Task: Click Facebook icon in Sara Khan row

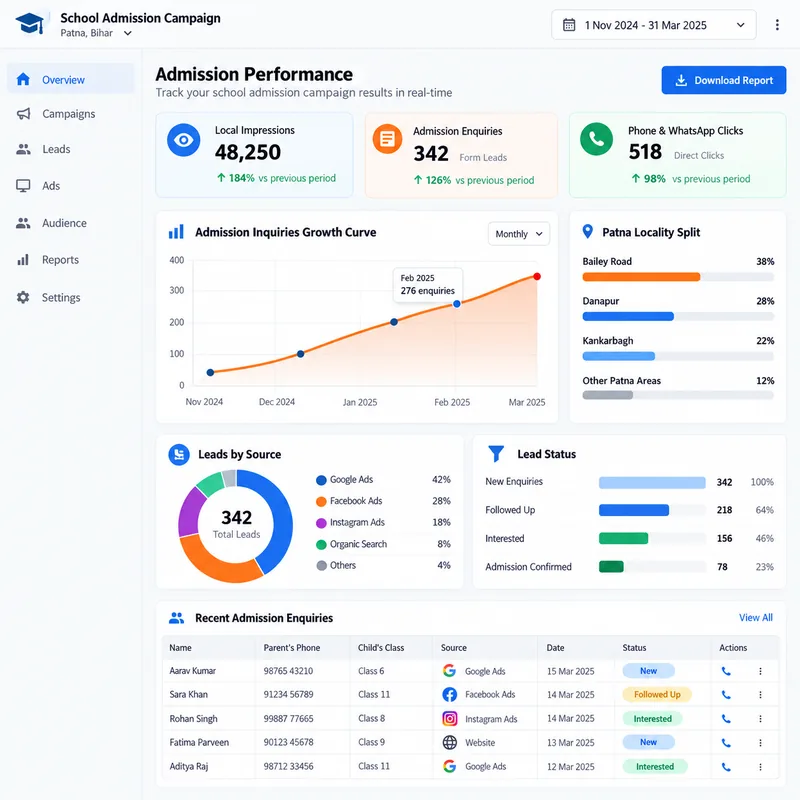Action: click(x=449, y=694)
